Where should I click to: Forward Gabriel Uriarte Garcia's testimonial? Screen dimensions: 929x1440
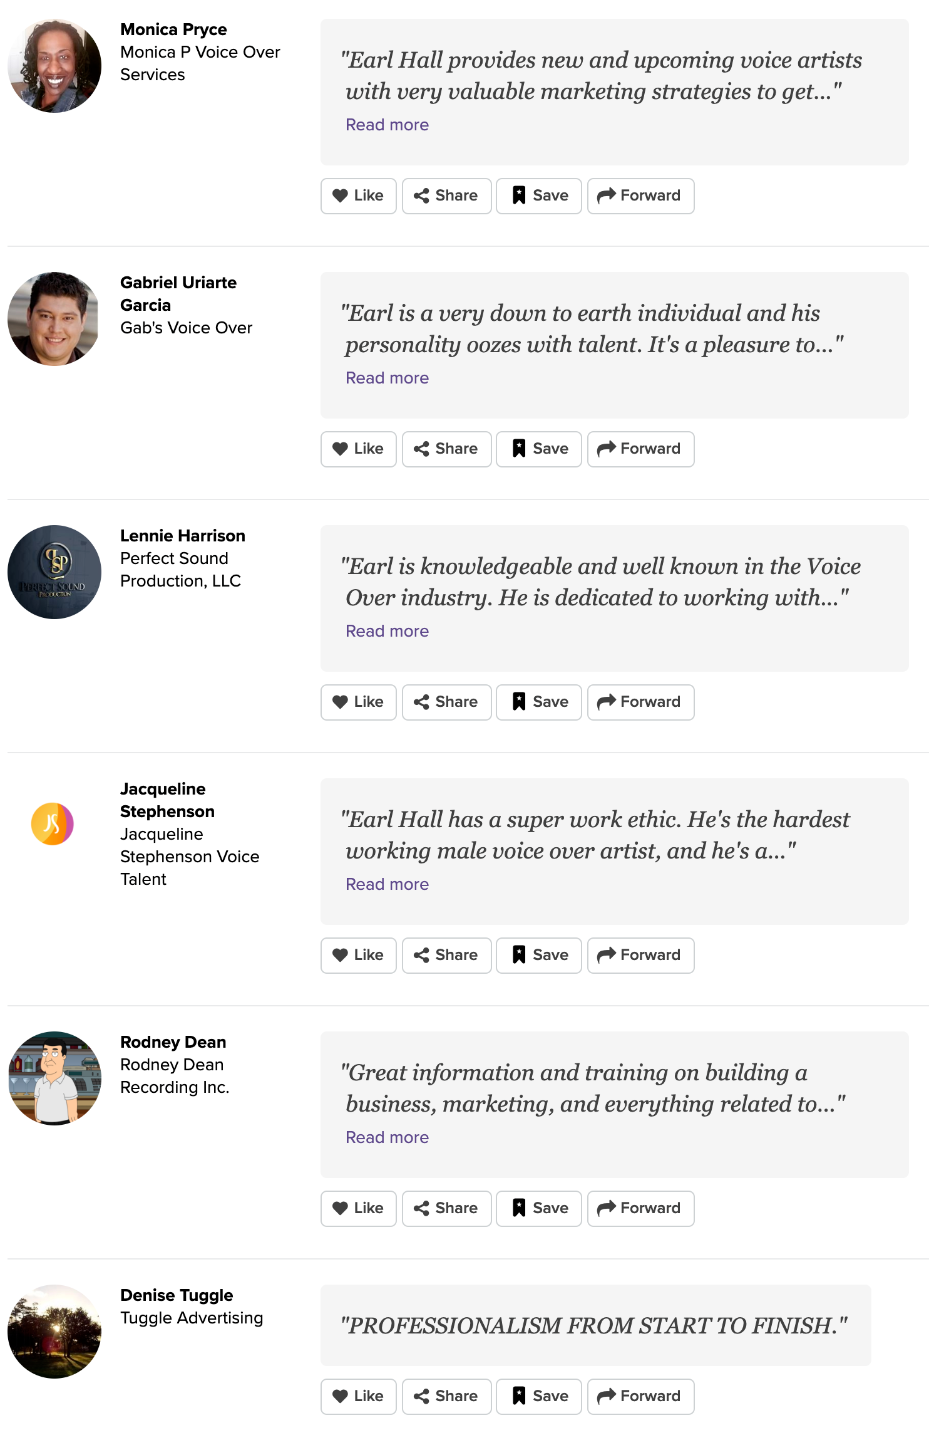click(640, 449)
